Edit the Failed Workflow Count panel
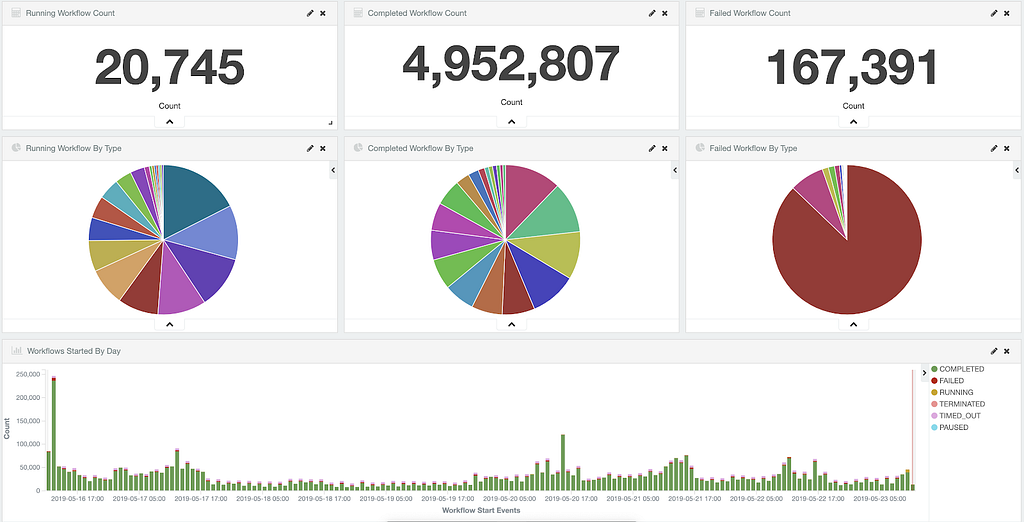This screenshot has height=522, width=1024. click(x=994, y=13)
